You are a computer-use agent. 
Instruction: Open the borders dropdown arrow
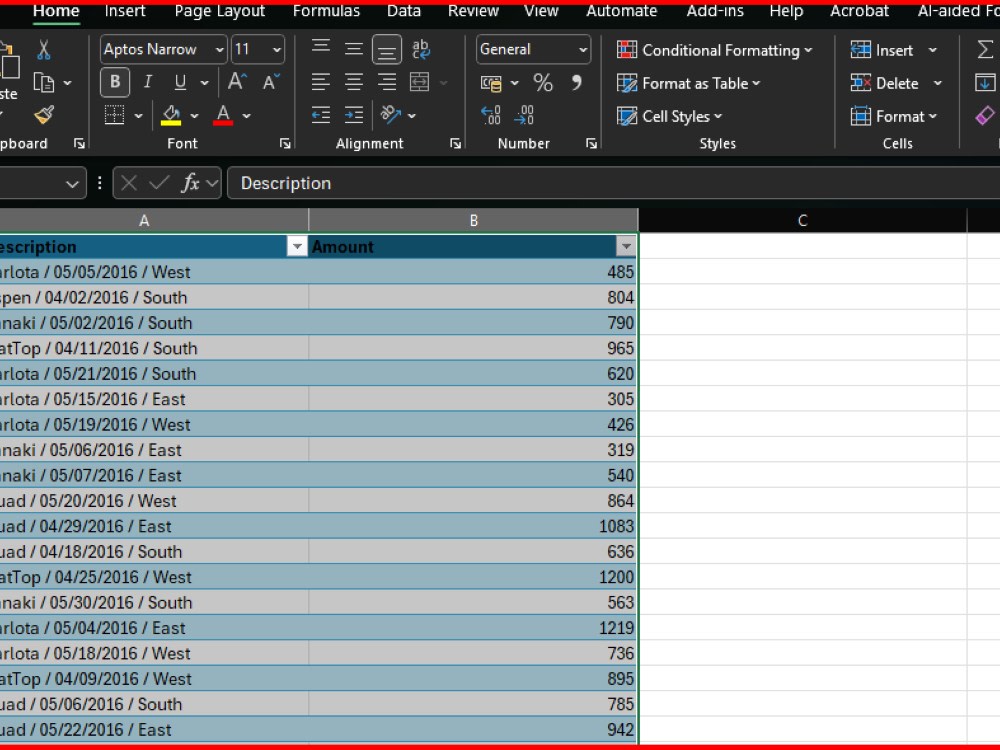pos(138,116)
